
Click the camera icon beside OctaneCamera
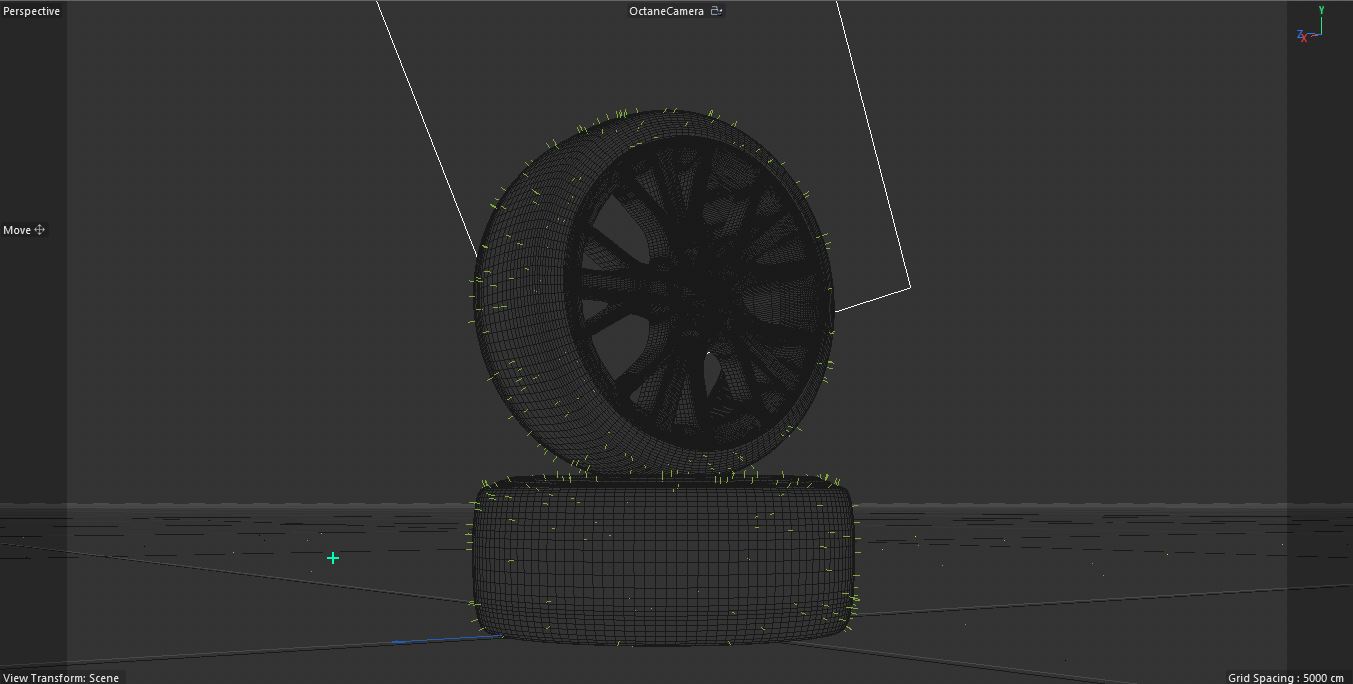(715, 10)
